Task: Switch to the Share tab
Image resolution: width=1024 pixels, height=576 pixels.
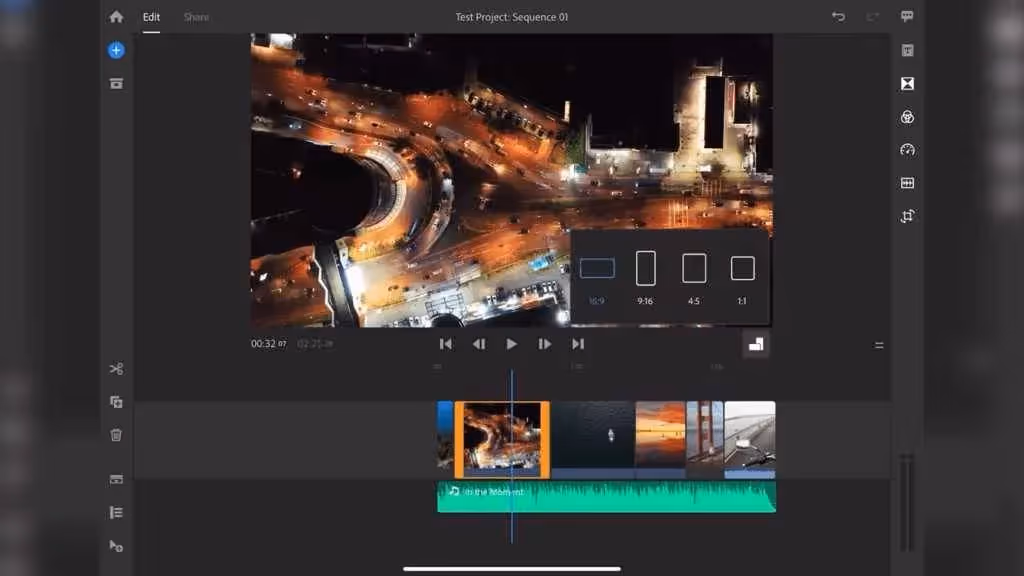Action: (x=196, y=16)
